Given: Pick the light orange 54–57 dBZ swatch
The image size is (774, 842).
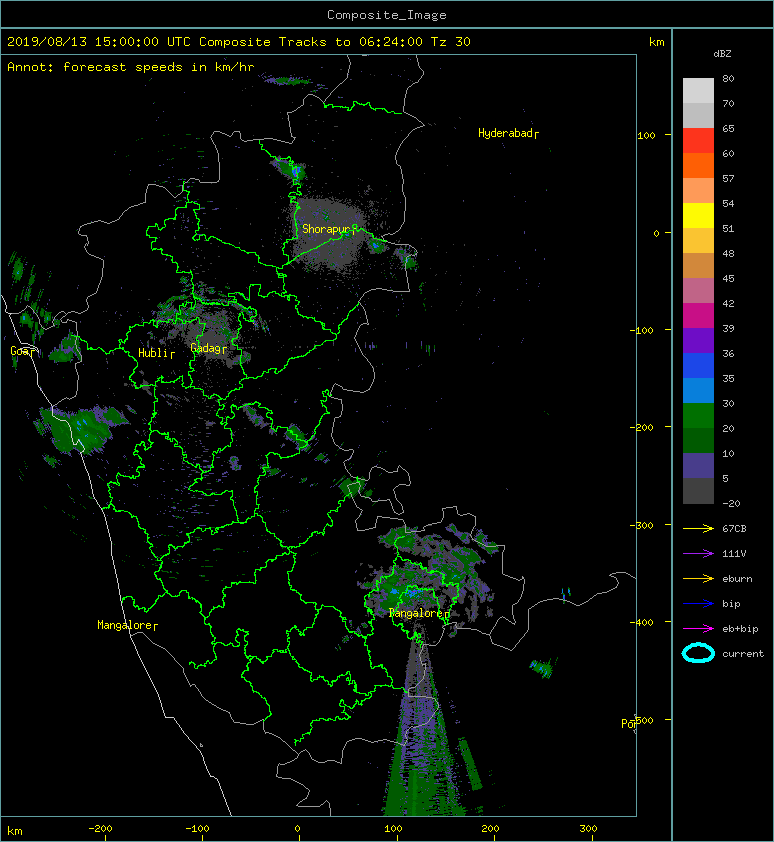Looking at the screenshot, I should 698,191.
